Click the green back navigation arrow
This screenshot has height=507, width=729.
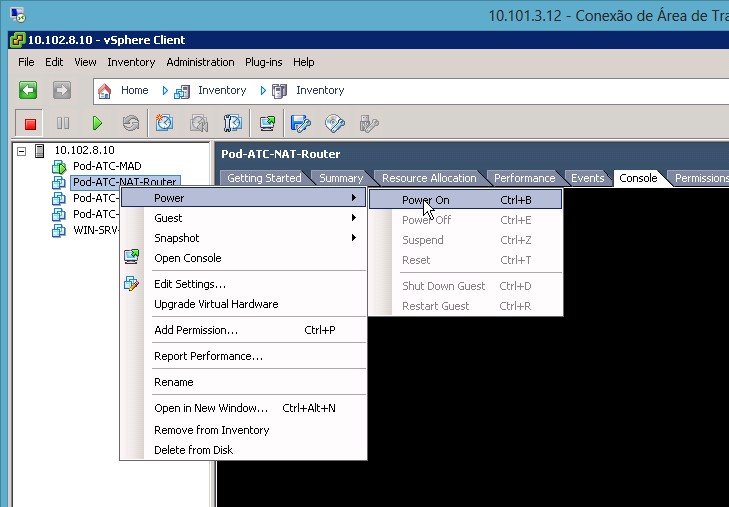coord(29,90)
